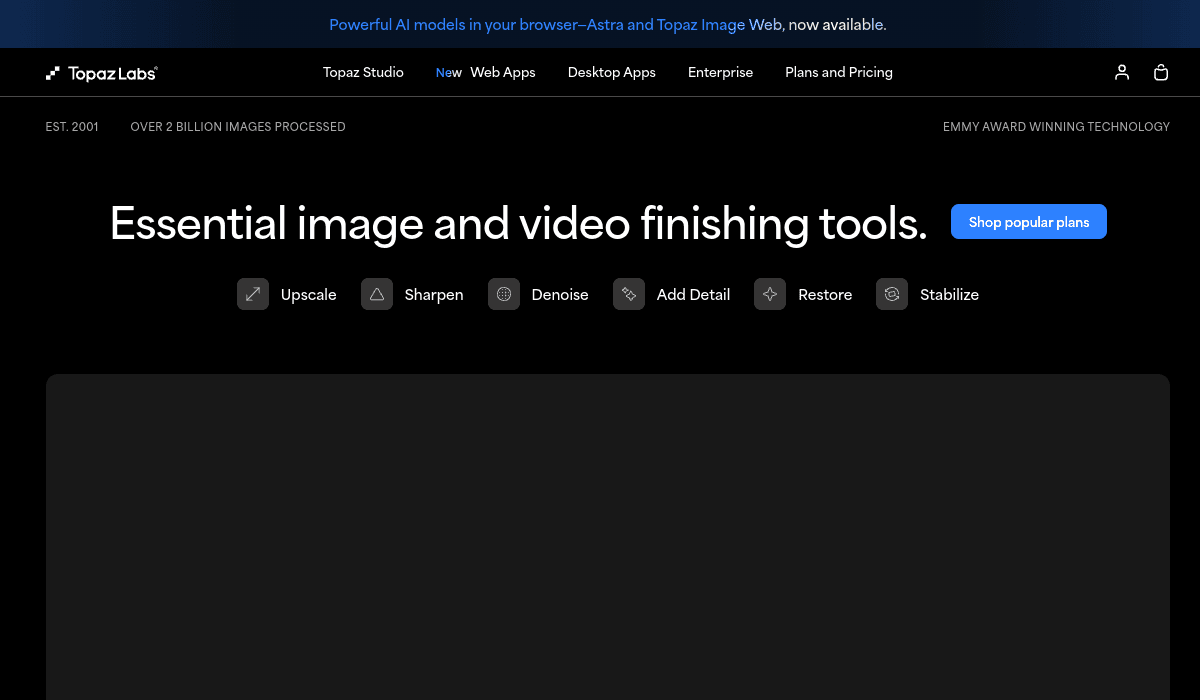Open the shopping bag cart icon

pos(1161,72)
